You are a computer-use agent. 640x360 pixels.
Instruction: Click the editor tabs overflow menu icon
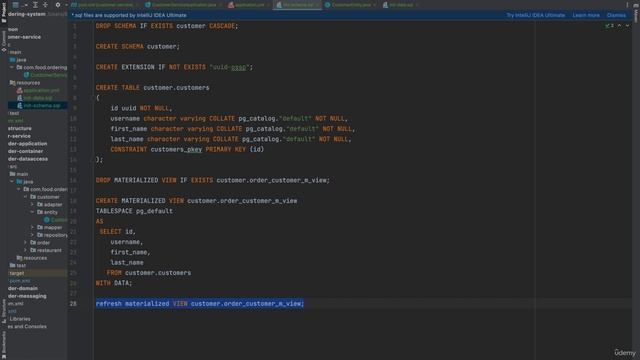pyautogui.click(x=627, y=5)
